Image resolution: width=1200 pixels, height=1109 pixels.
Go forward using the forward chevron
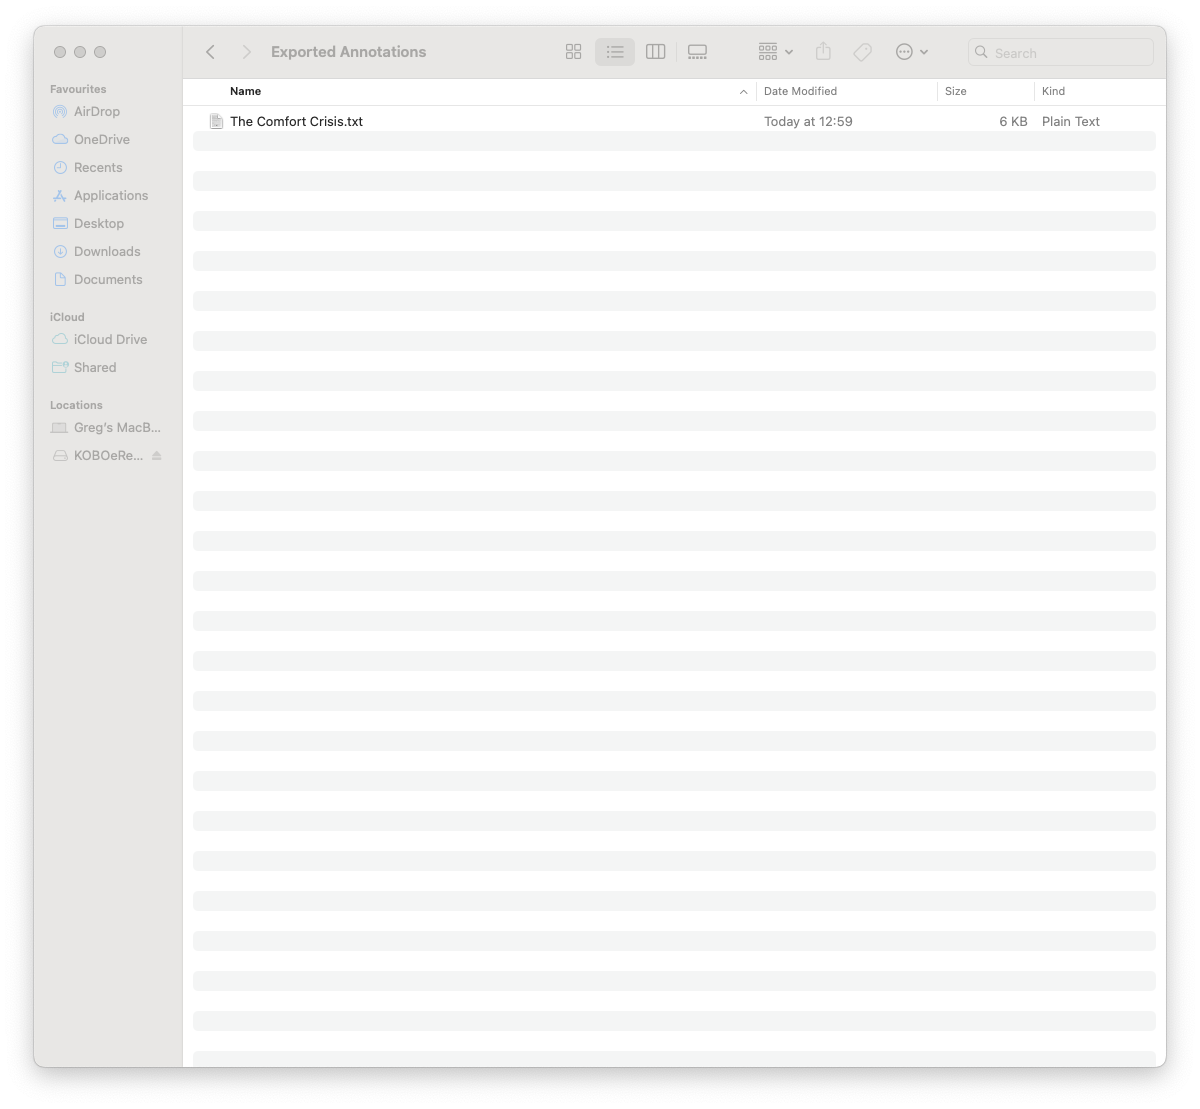246,52
